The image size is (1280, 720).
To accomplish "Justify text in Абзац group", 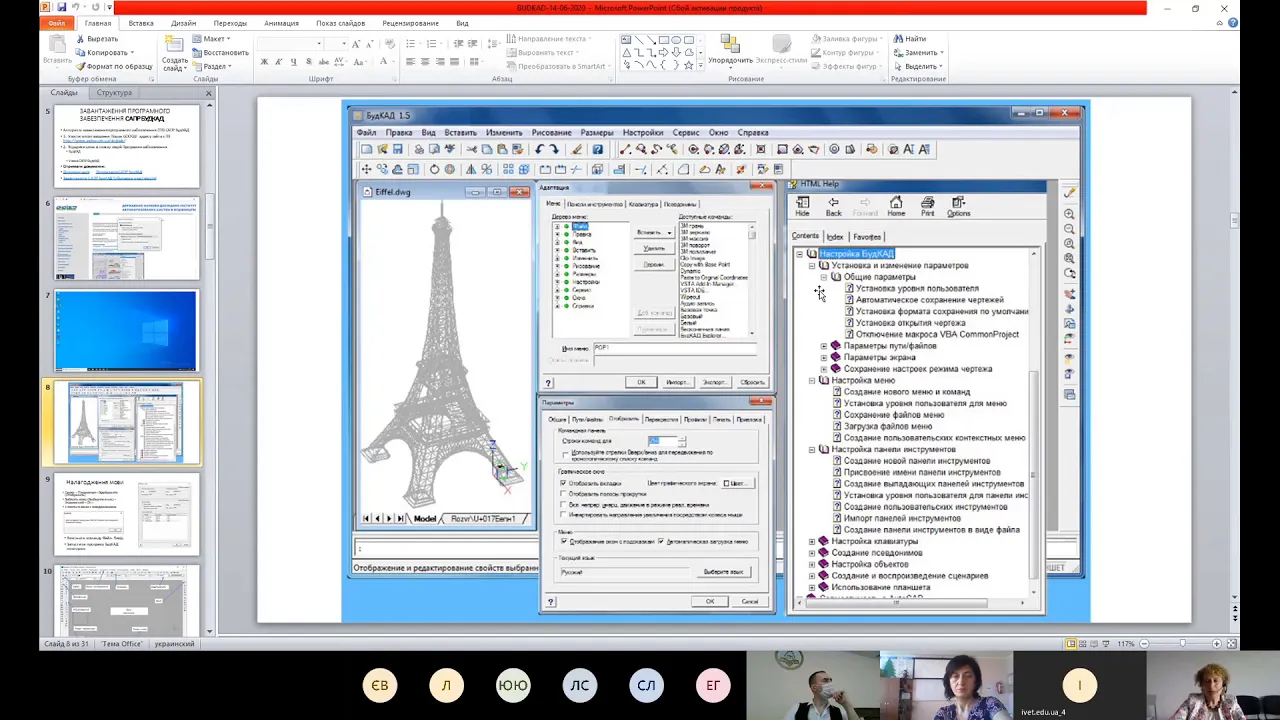I will (x=455, y=62).
